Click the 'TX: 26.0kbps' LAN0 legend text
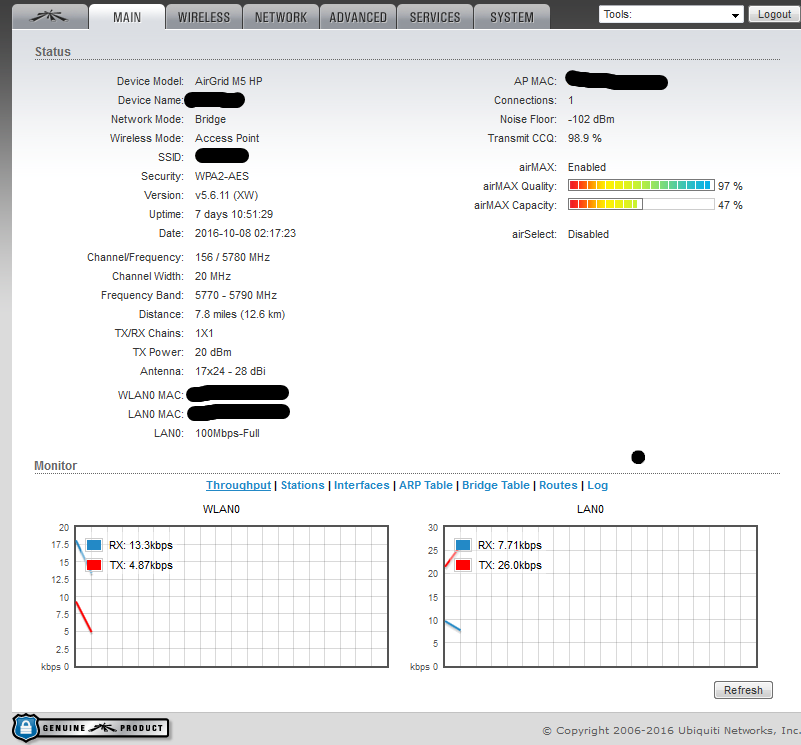The image size is (801, 745). pyautogui.click(x=510, y=565)
